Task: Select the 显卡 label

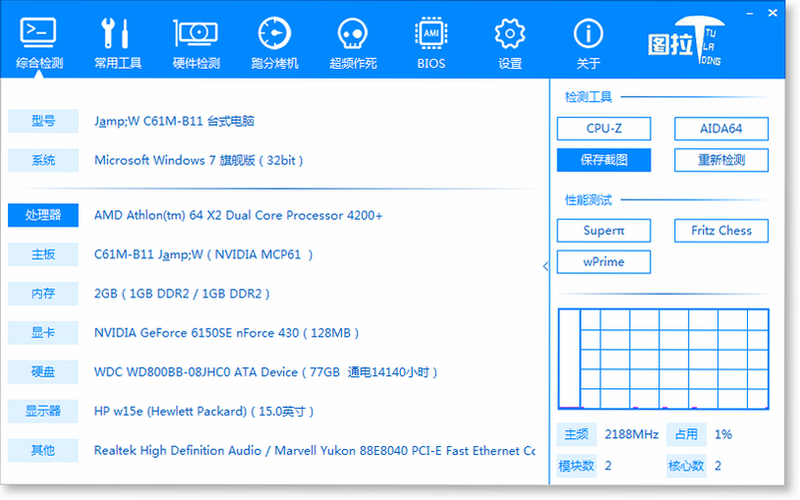Action: [43, 333]
